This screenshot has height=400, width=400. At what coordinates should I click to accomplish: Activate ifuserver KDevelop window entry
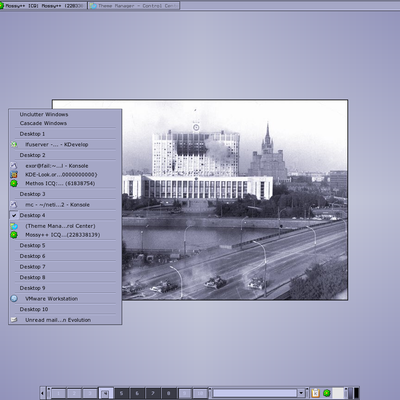tap(65, 145)
